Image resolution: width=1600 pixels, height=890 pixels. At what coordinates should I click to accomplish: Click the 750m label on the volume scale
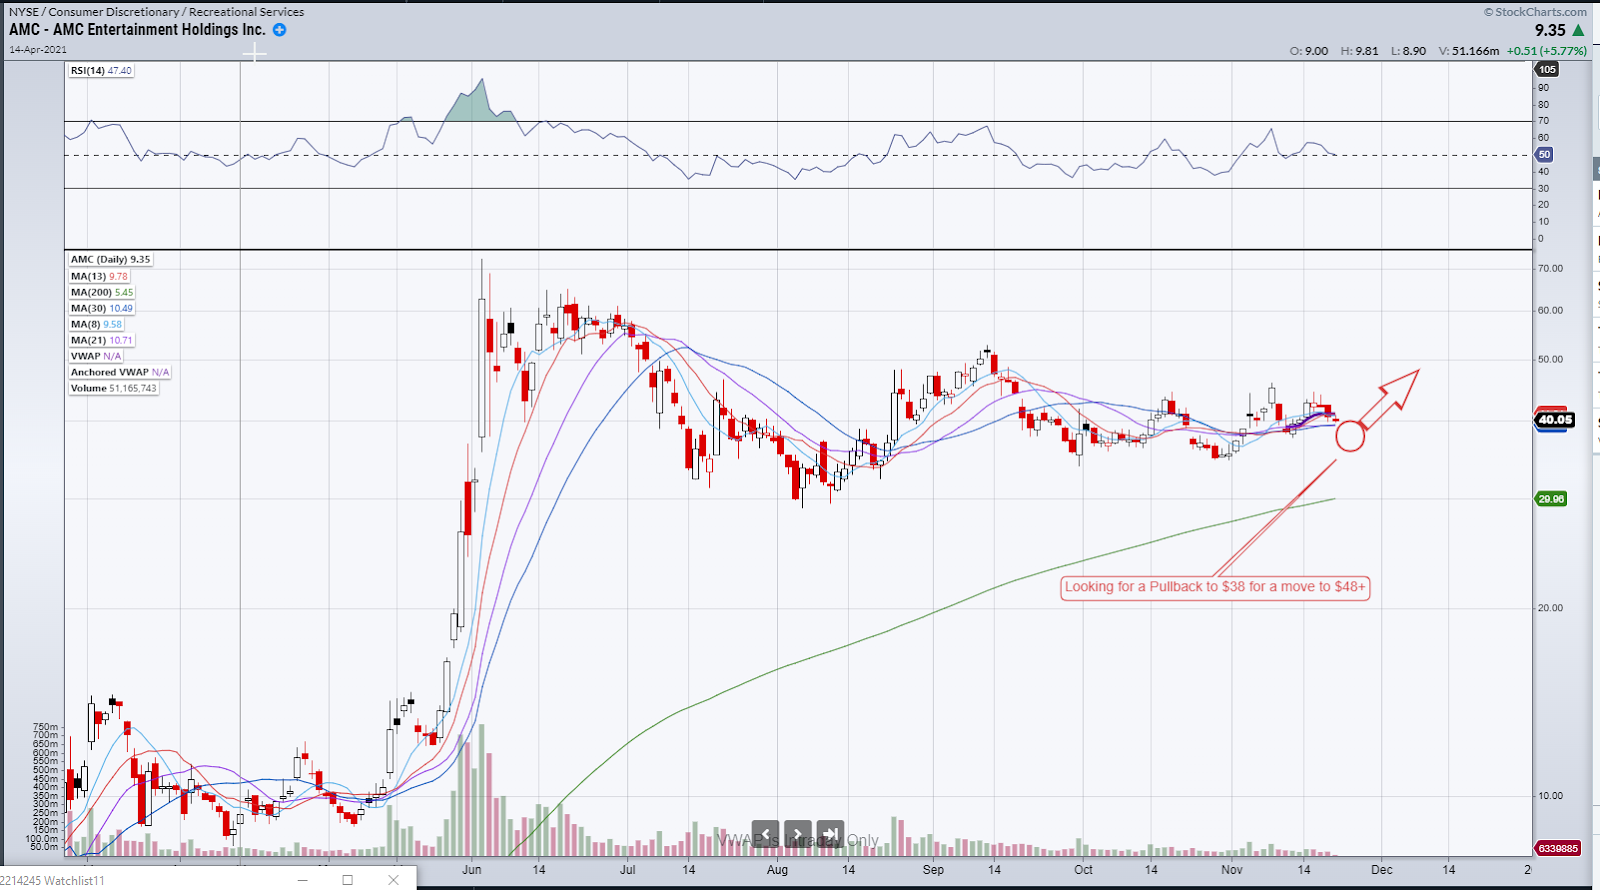tap(46, 727)
